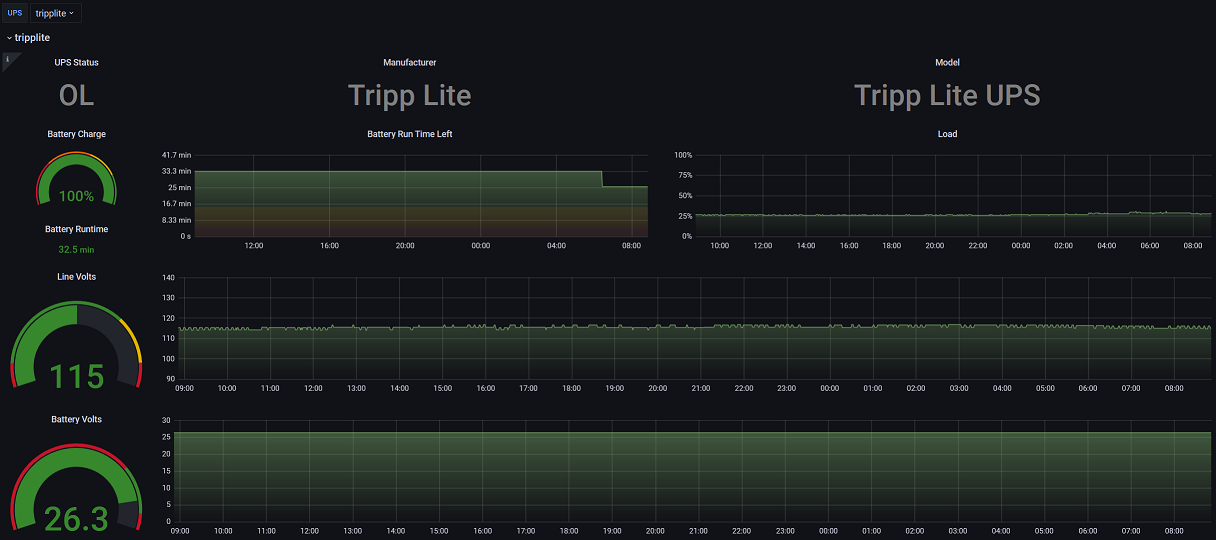This screenshot has width=1216, height=540.
Task: Click the battery volts graph area
Action: 695,470
